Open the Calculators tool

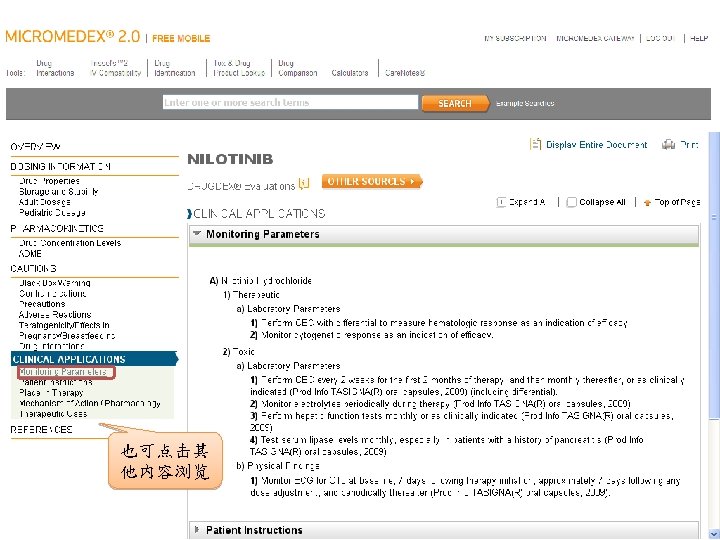tap(350, 73)
